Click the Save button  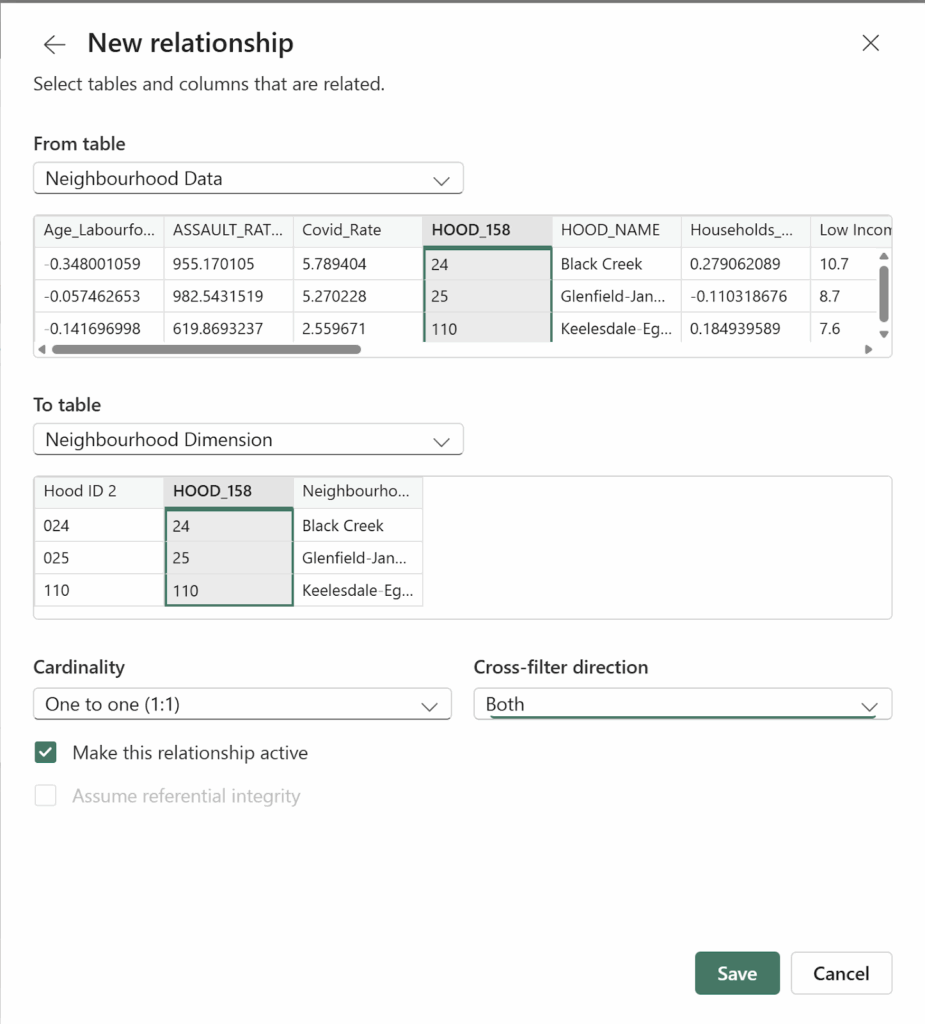(x=736, y=973)
